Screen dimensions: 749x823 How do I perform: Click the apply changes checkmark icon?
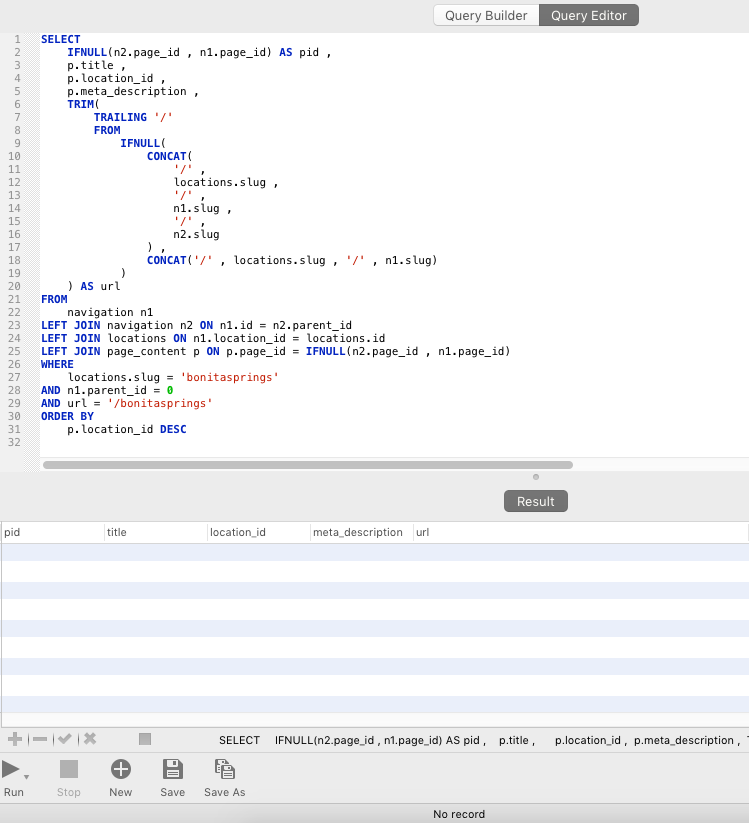tap(65, 739)
